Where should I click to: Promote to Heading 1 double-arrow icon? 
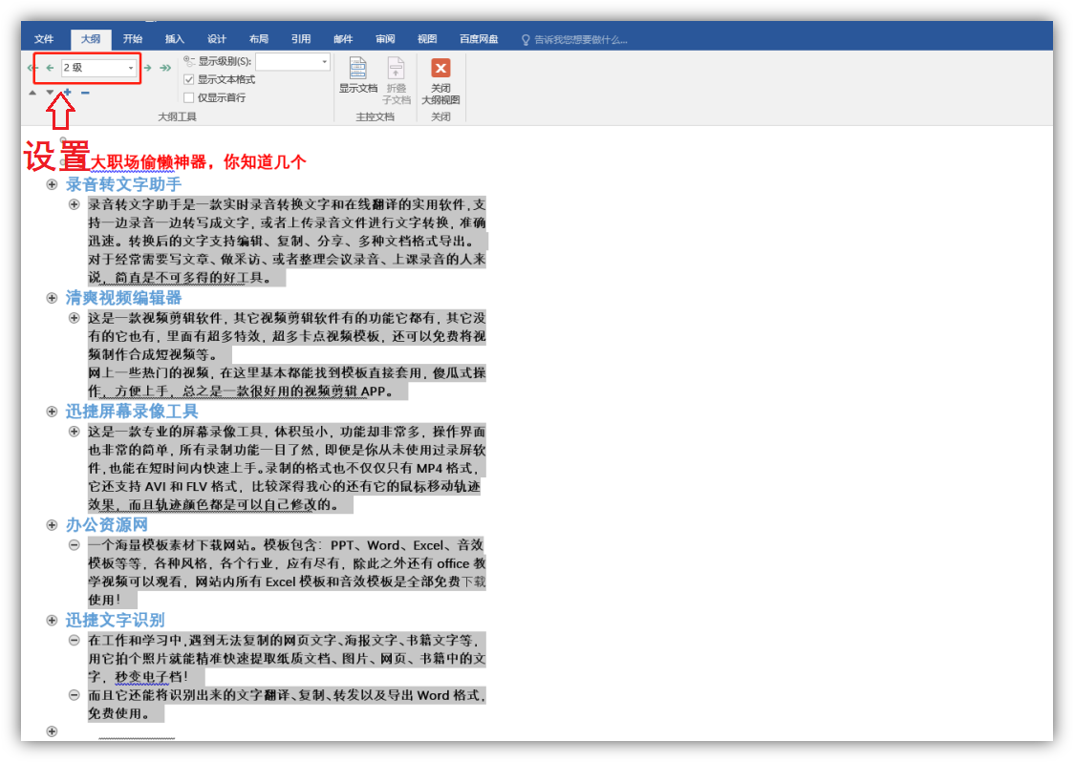(32, 68)
